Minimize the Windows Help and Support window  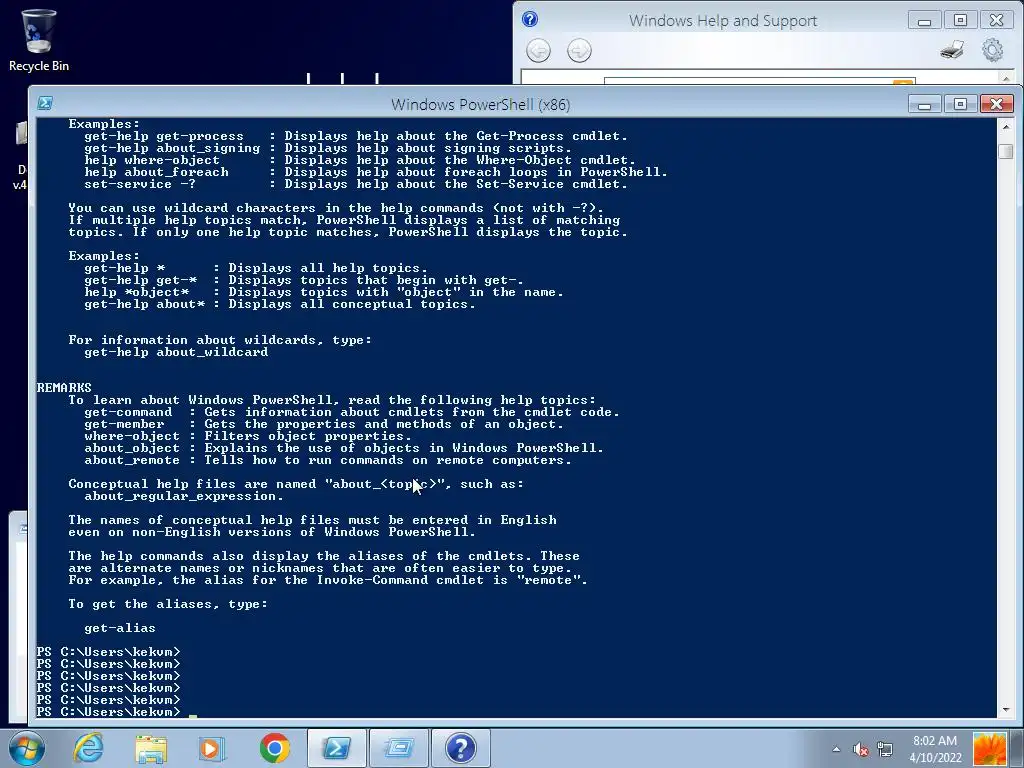click(924, 20)
